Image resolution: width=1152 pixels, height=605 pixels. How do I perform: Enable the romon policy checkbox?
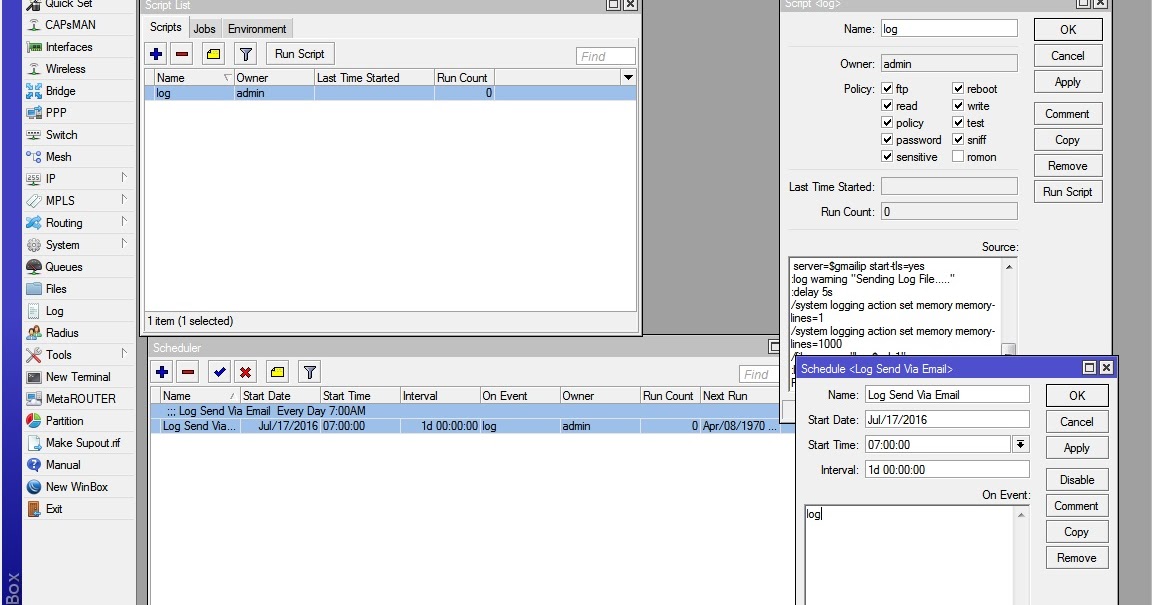[x=956, y=156]
